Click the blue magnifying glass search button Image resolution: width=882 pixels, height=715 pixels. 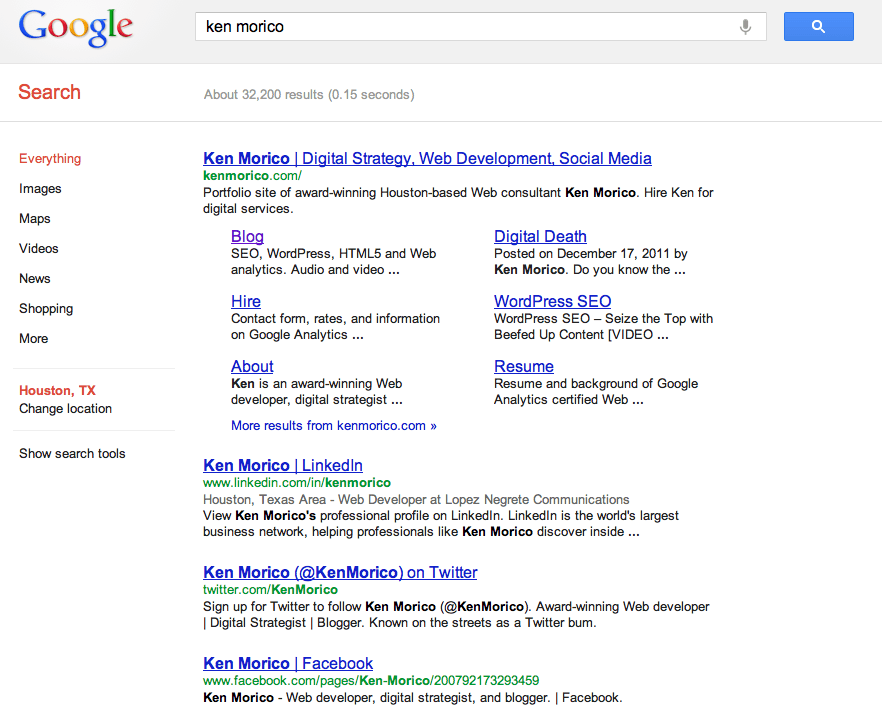[x=818, y=26]
